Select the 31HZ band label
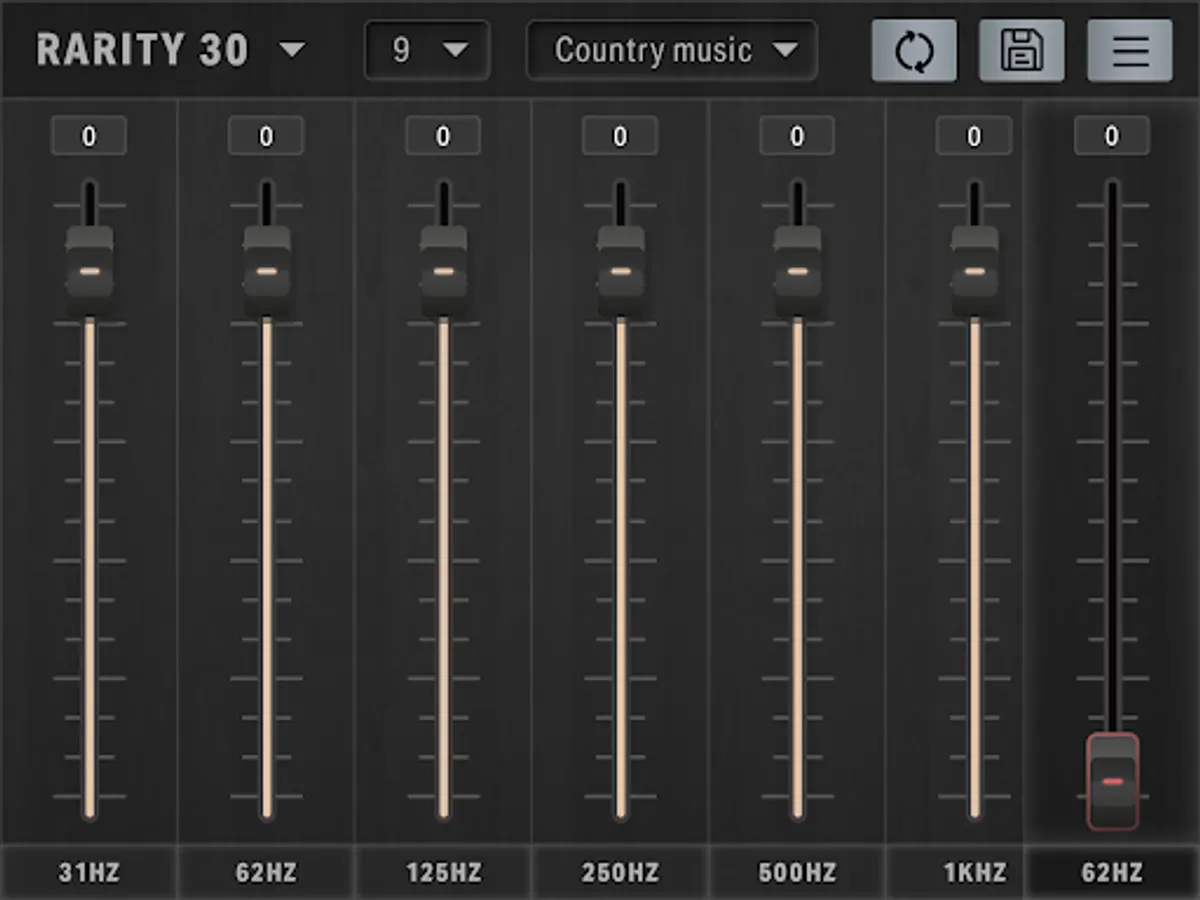 point(89,872)
